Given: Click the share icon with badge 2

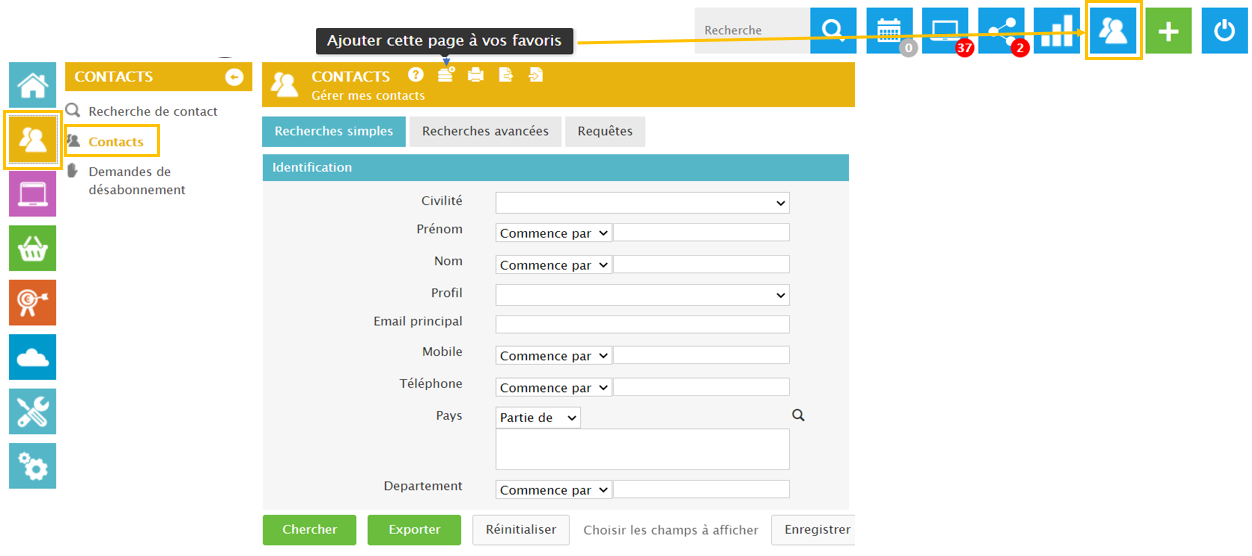Looking at the screenshot, I should [1001, 31].
